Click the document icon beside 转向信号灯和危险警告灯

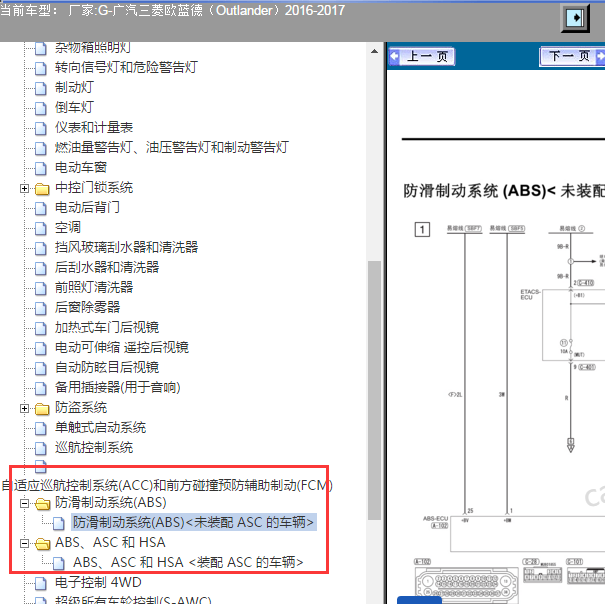tap(41, 68)
